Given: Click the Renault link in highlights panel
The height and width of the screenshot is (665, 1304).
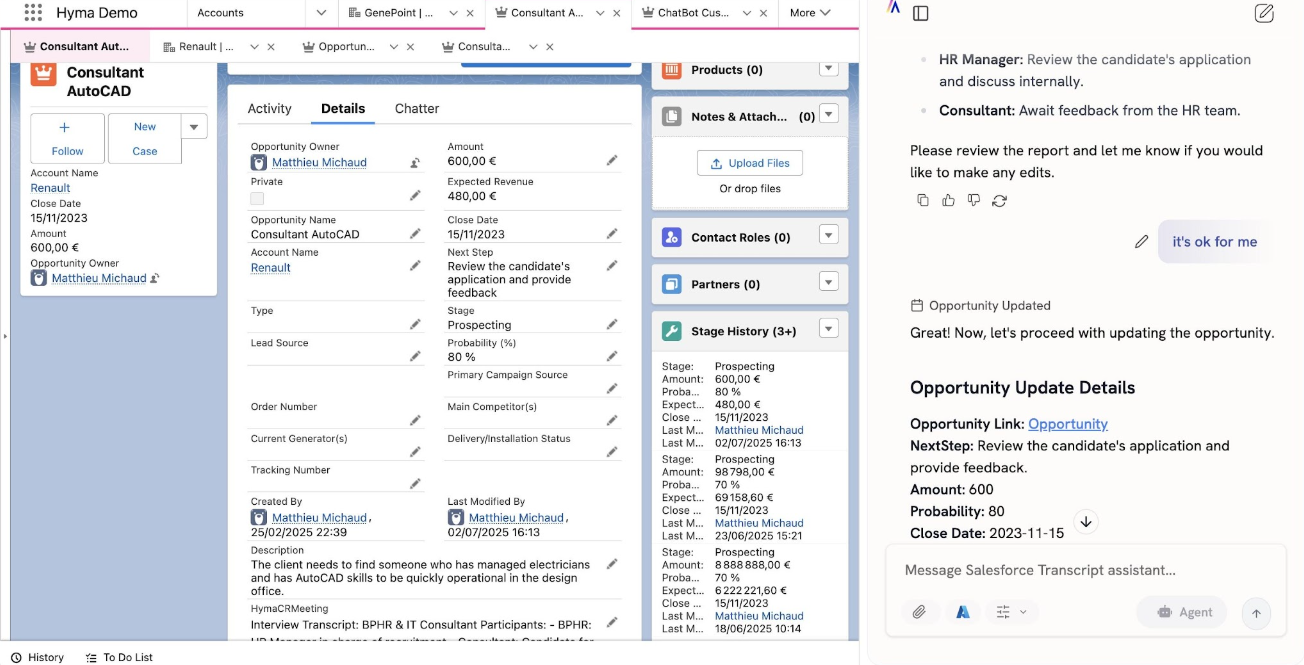Looking at the screenshot, I should pyautogui.click(x=50, y=188).
